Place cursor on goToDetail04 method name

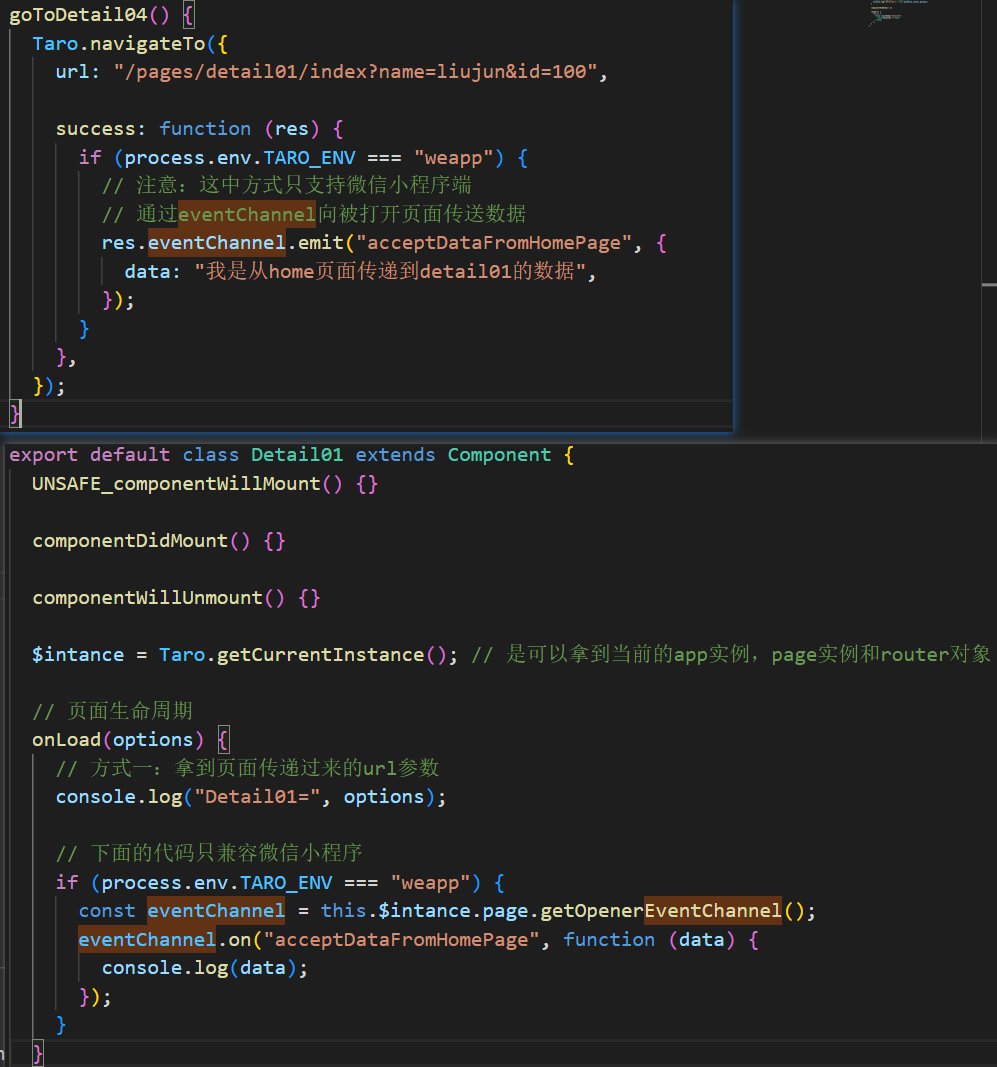[x=78, y=14]
